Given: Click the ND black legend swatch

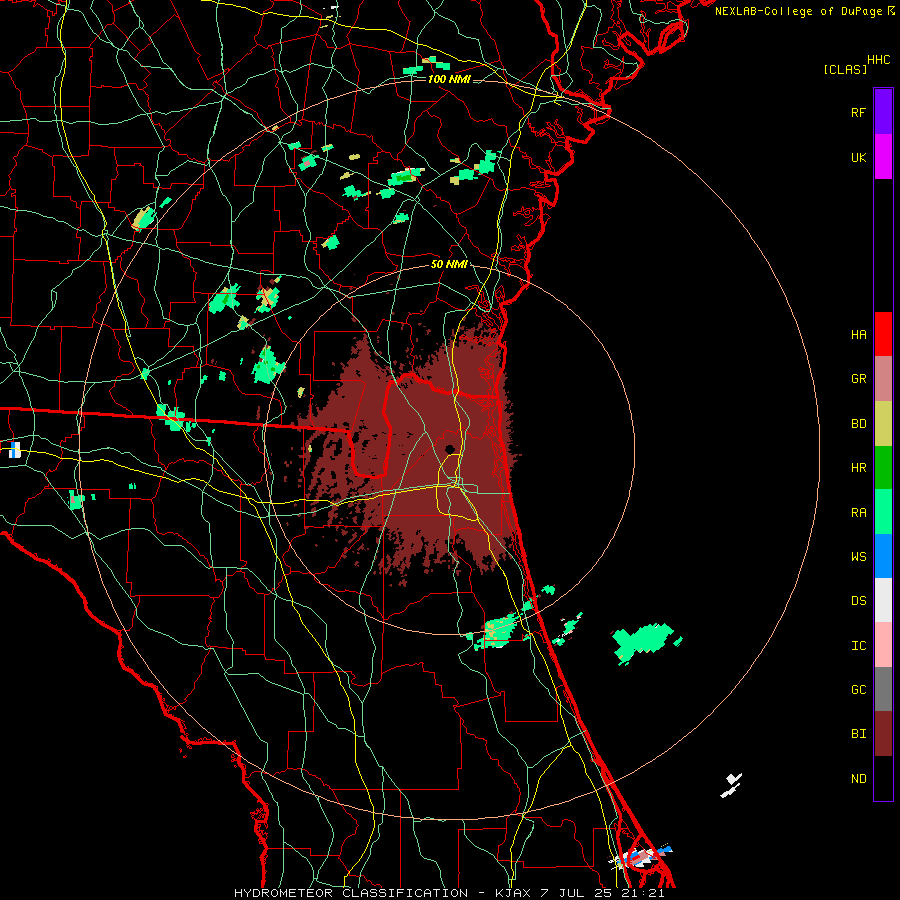Looking at the screenshot, I should [883, 778].
